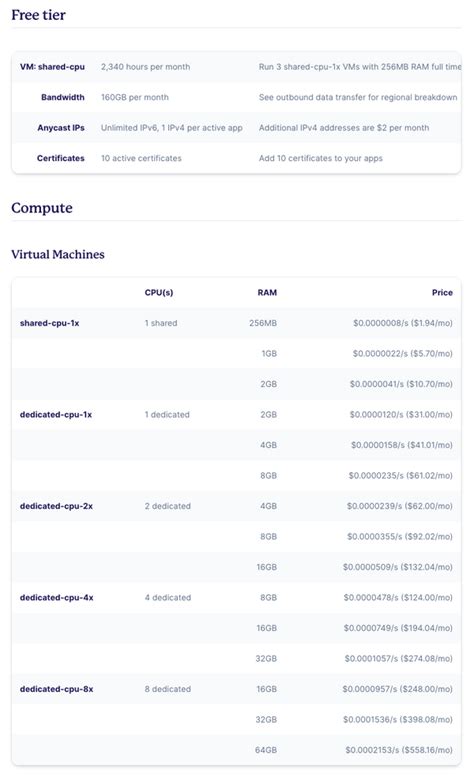This screenshot has width=474, height=778.
Task: Click the Certificates row label
Action: pos(61,158)
